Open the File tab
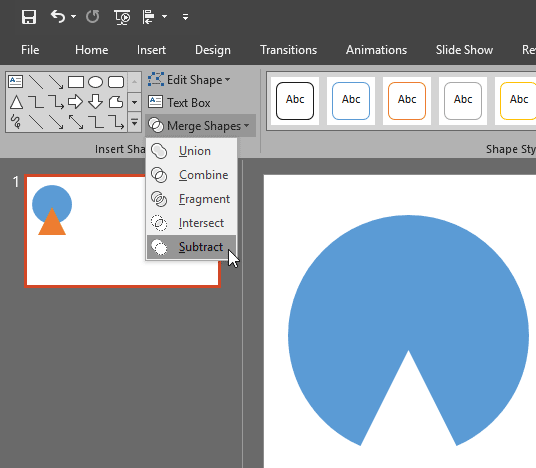Image resolution: width=536 pixels, height=468 pixels. click(x=30, y=50)
